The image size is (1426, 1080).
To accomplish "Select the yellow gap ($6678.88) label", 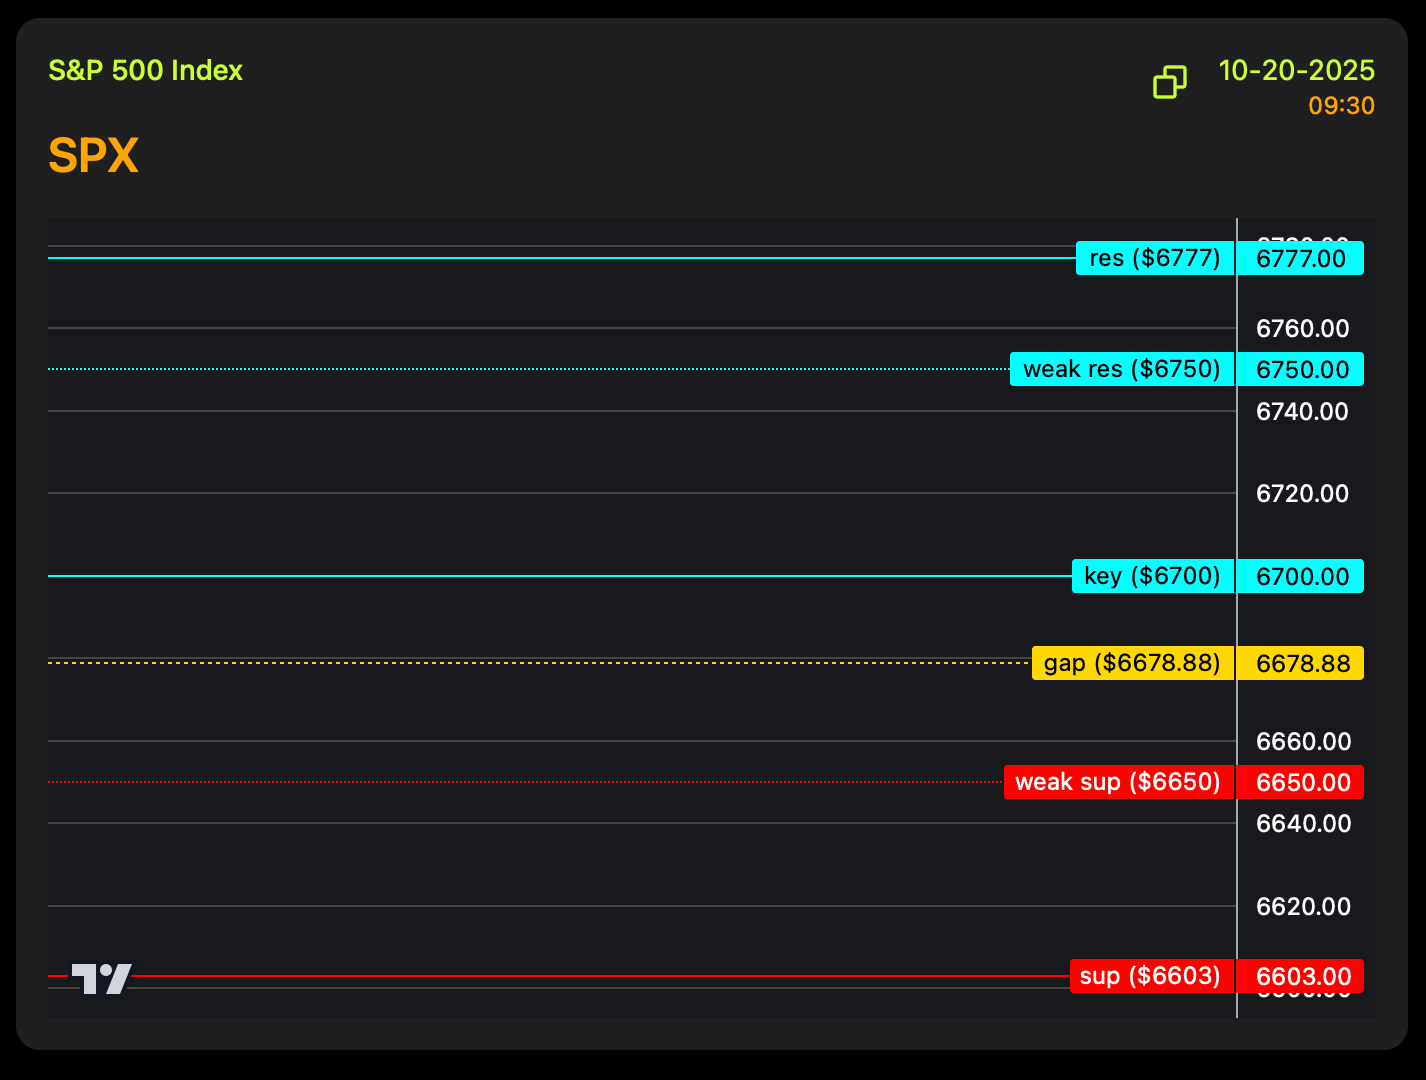I will (1132, 663).
